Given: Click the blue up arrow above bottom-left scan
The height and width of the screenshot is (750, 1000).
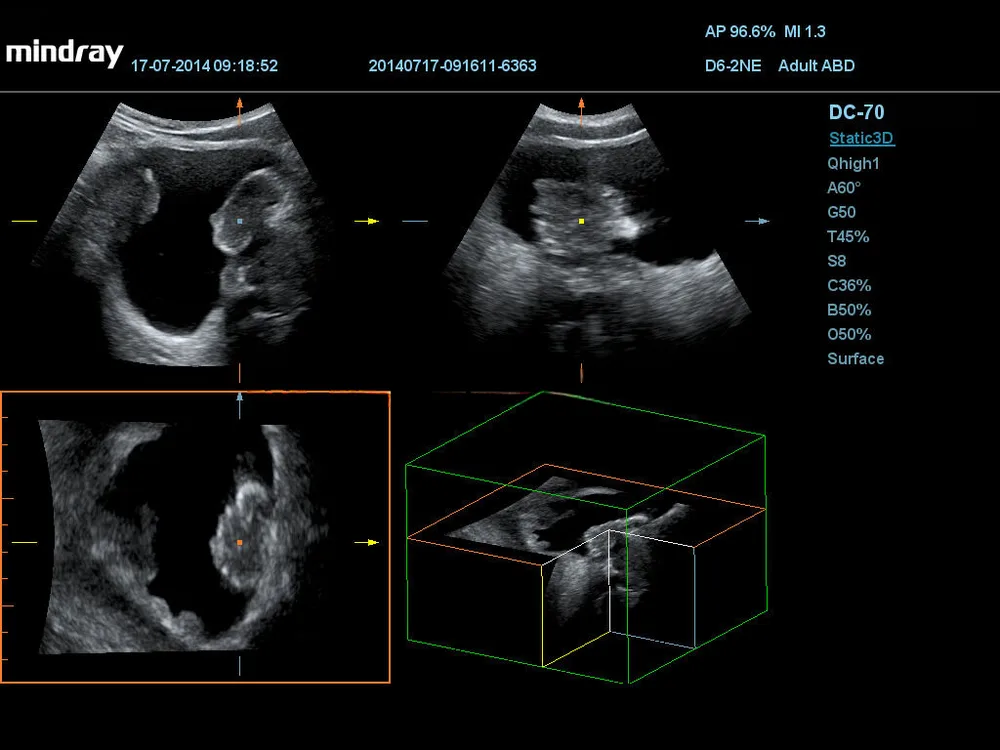Looking at the screenshot, I should point(240,405).
